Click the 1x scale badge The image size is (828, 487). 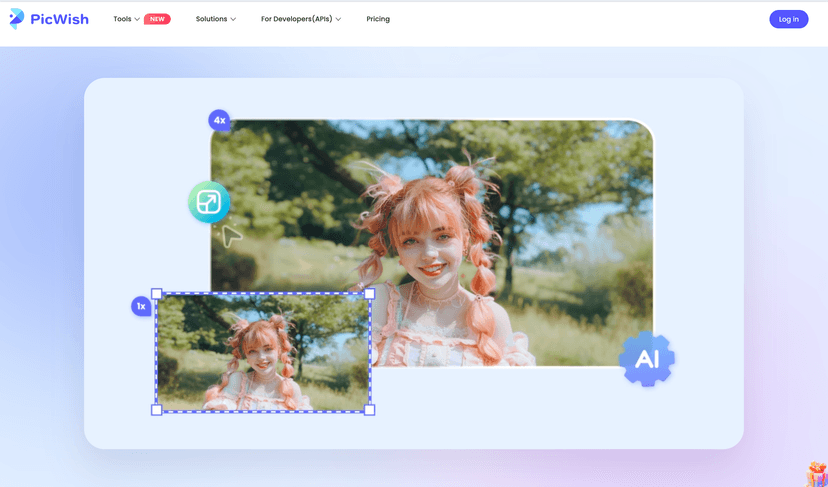click(x=141, y=306)
